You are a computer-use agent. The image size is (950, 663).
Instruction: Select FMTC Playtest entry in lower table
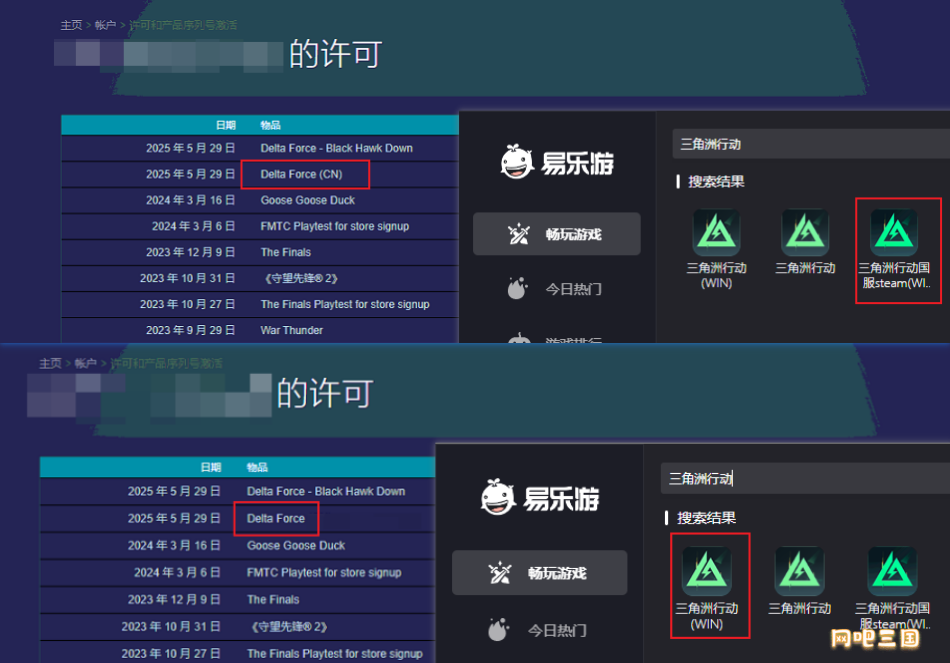tap(324, 572)
